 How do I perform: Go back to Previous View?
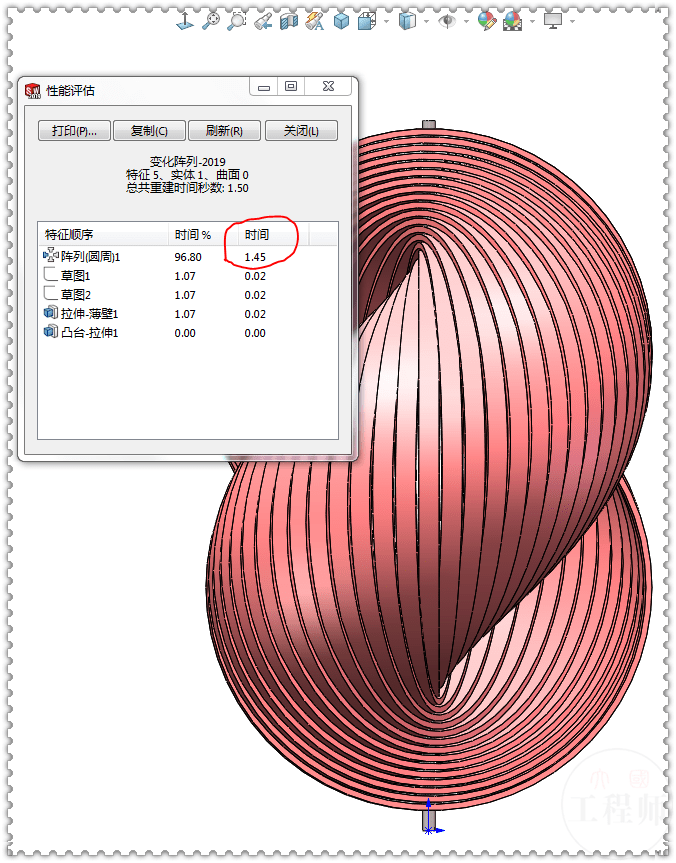tap(263, 21)
